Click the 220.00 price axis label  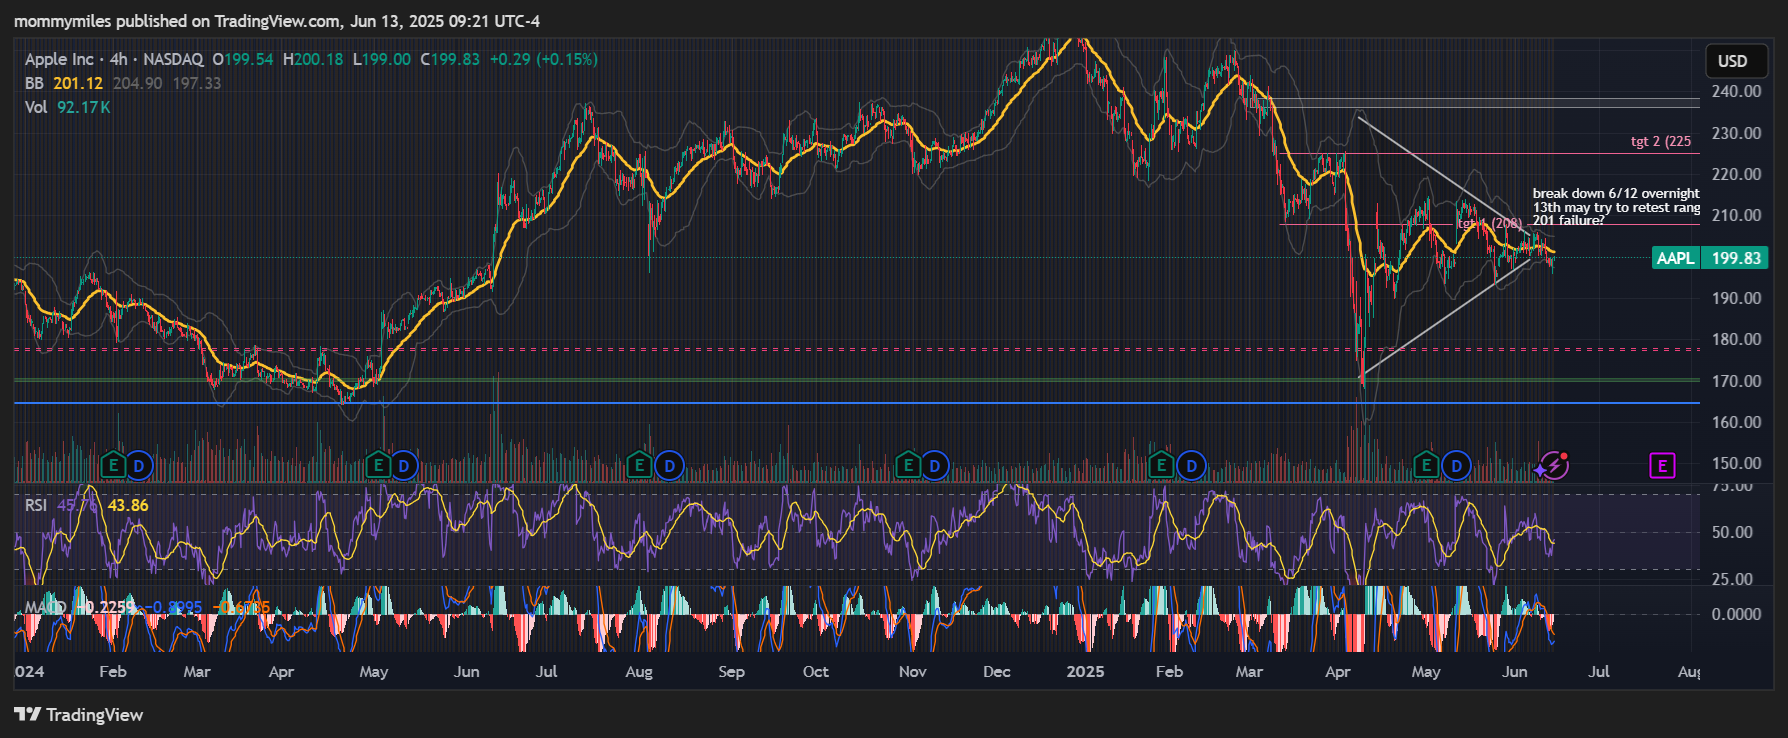[x=1737, y=174]
